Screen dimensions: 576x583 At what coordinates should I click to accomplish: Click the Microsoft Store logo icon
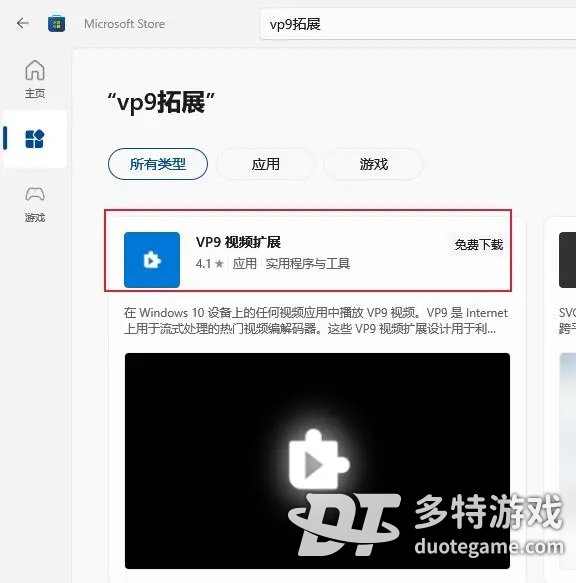point(57,24)
